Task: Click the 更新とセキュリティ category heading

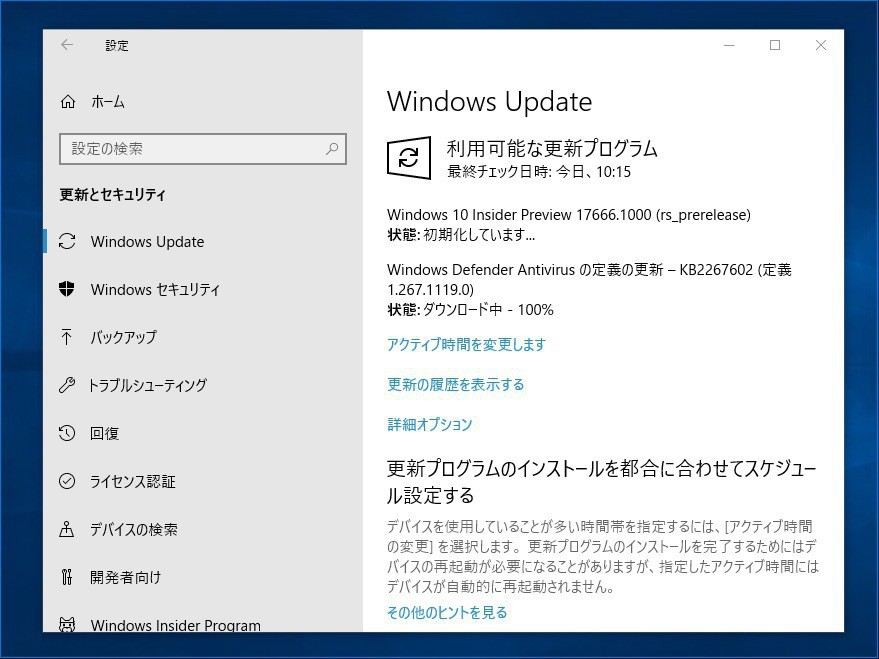Action: tap(113, 194)
